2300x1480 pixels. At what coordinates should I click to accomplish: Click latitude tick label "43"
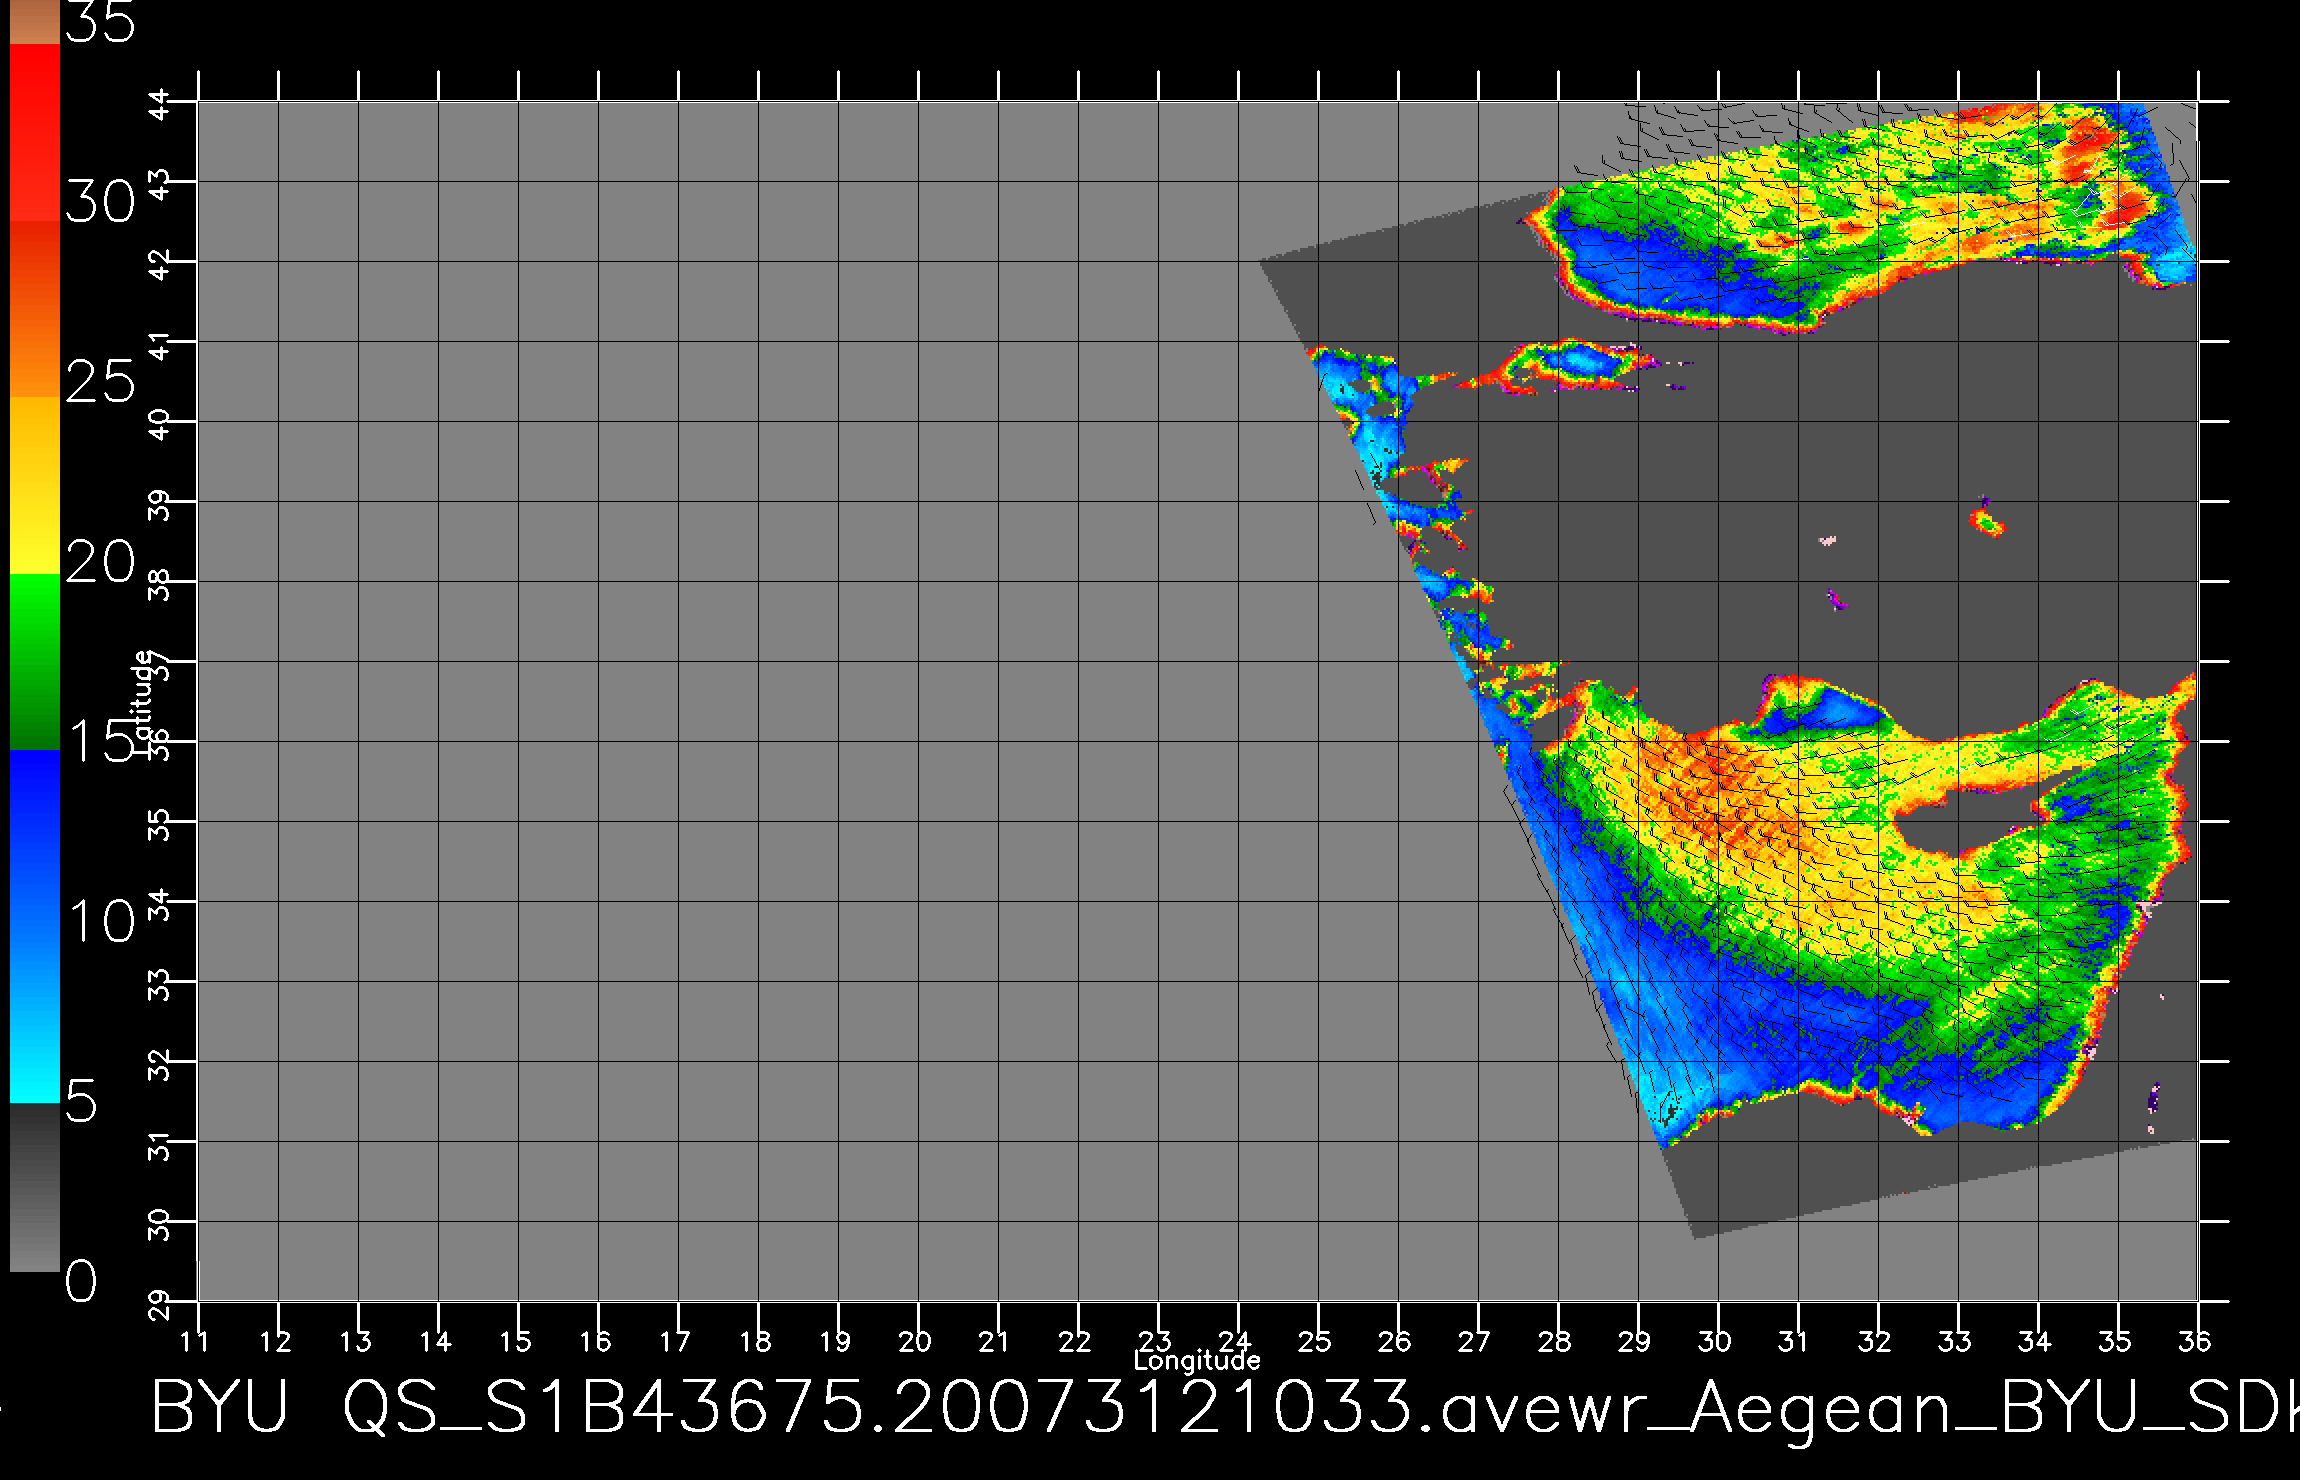coord(160,186)
